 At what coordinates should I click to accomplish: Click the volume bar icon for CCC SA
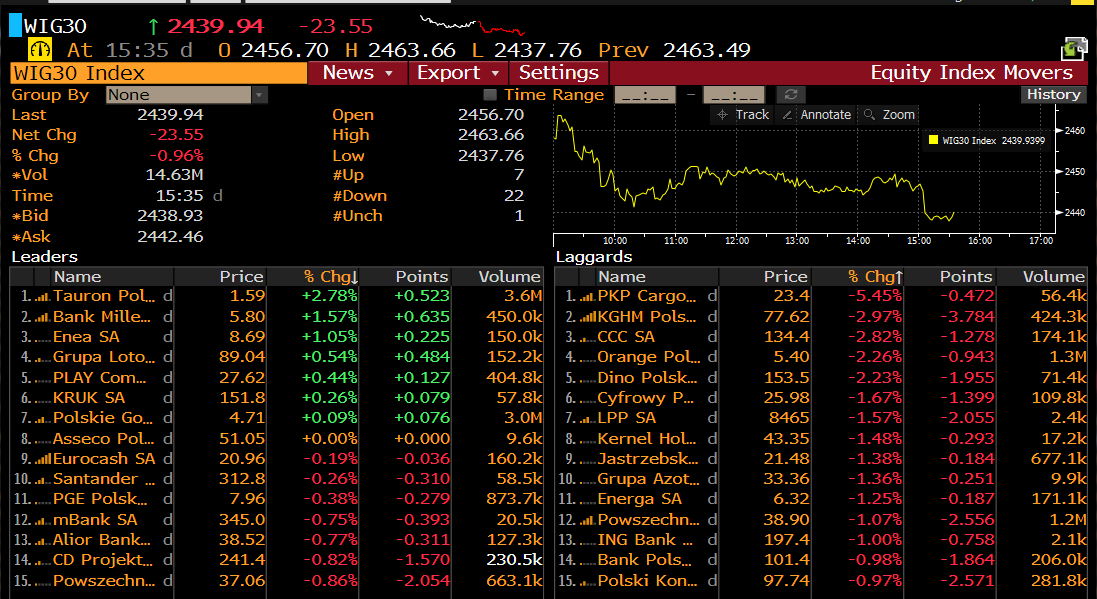point(587,337)
